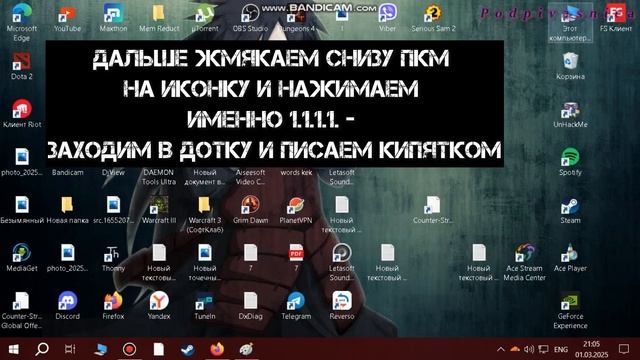Click the Warcraft III shortcut
This screenshot has width=640, height=360.
point(159,210)
